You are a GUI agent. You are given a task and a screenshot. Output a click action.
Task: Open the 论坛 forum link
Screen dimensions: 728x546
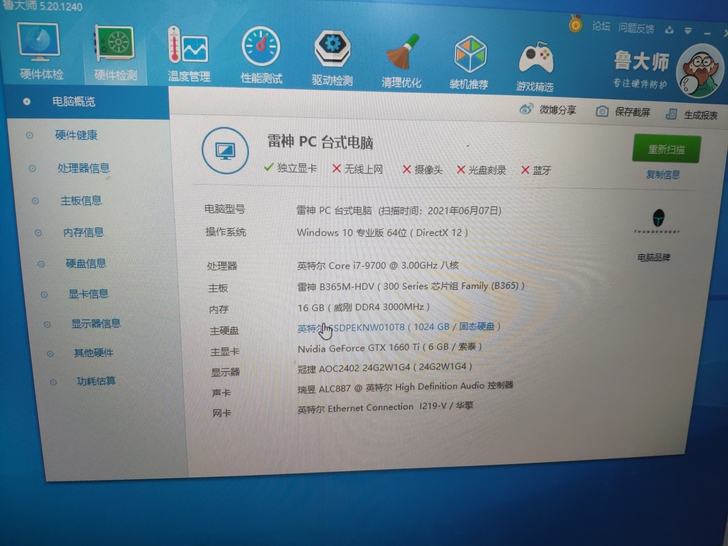[601, 26]
